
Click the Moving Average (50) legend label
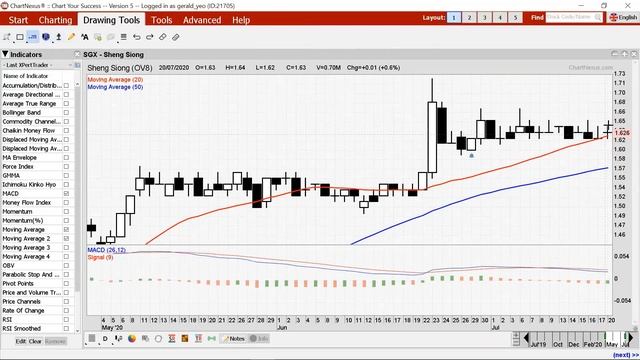pos(115,87)
